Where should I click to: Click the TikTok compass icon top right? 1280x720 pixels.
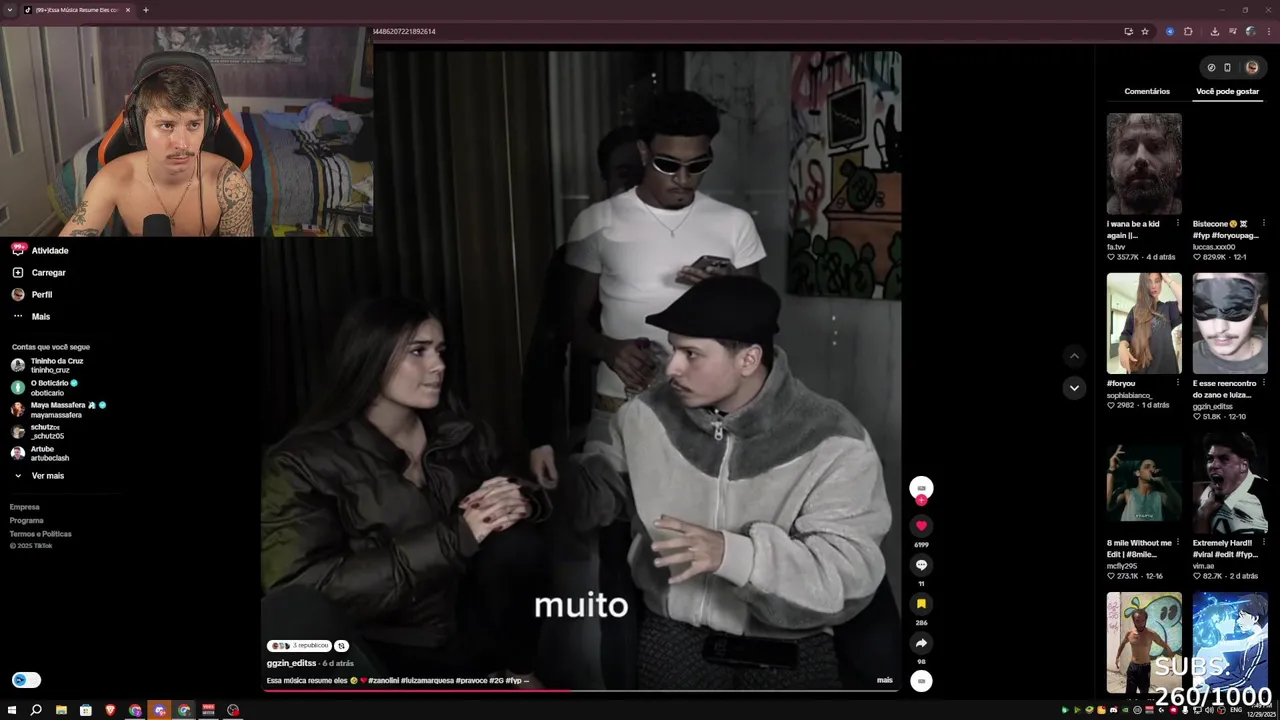(1211, 68)
